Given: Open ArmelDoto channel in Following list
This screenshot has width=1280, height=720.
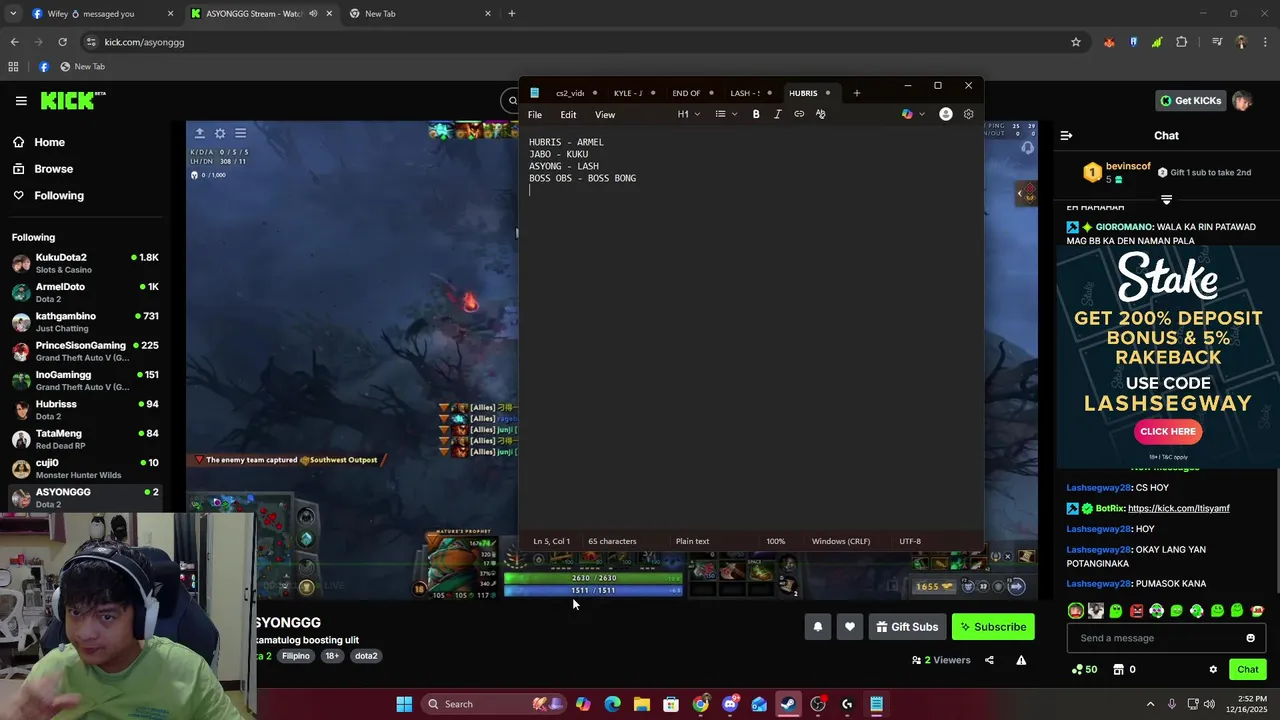Looking at the screenshot, I should click(x=85, y=292).
